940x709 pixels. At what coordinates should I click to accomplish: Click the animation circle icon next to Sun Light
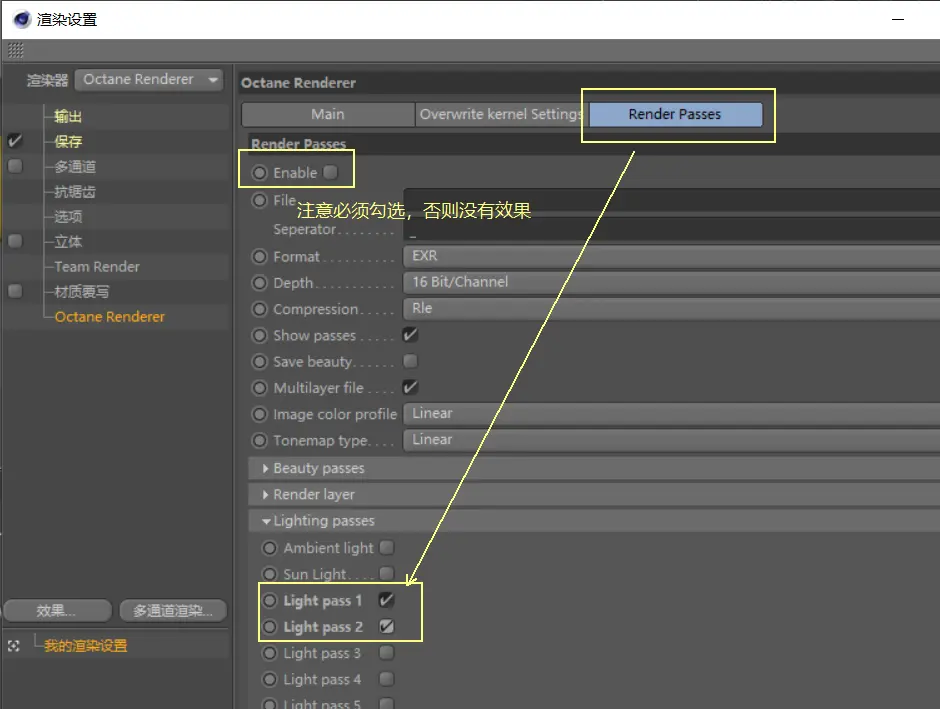(x=270, y=574)
